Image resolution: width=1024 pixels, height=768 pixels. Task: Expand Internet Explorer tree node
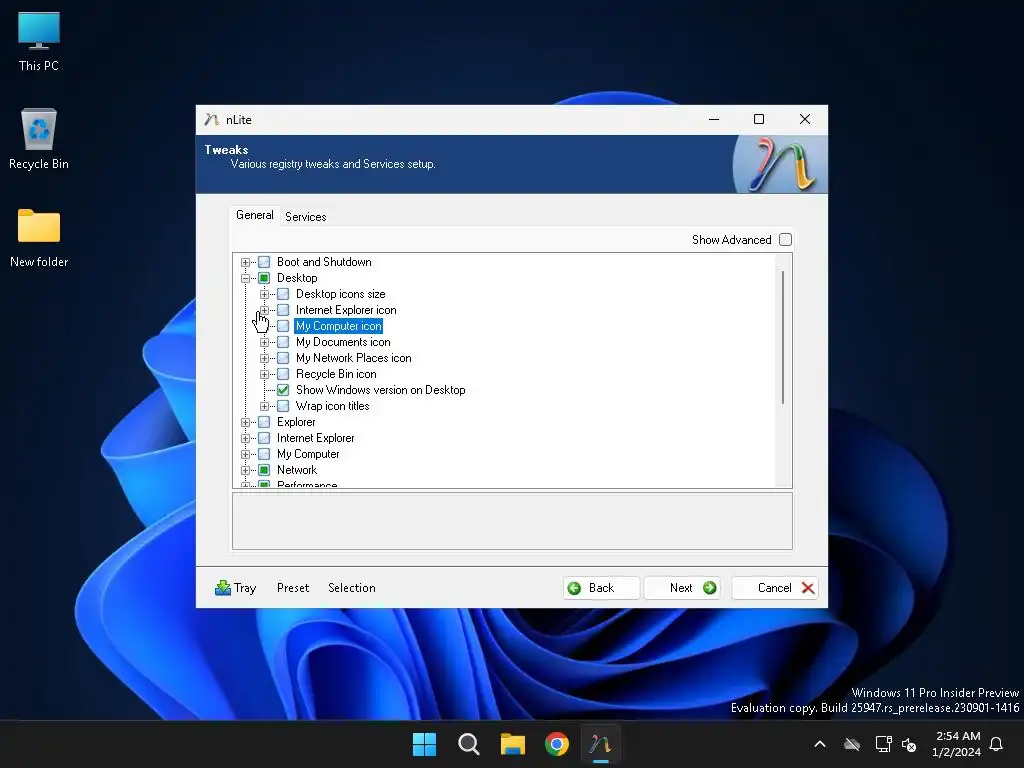coord(246,438)
